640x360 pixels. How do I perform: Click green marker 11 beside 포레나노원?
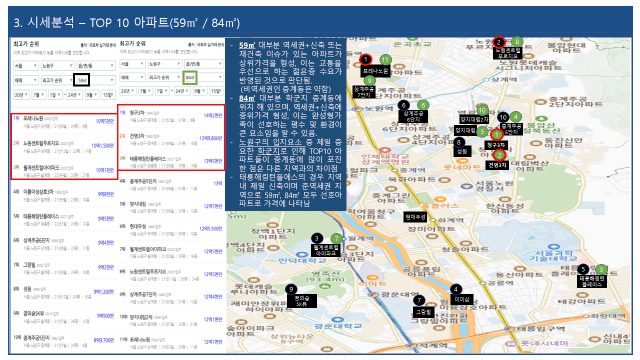[385, 60]
